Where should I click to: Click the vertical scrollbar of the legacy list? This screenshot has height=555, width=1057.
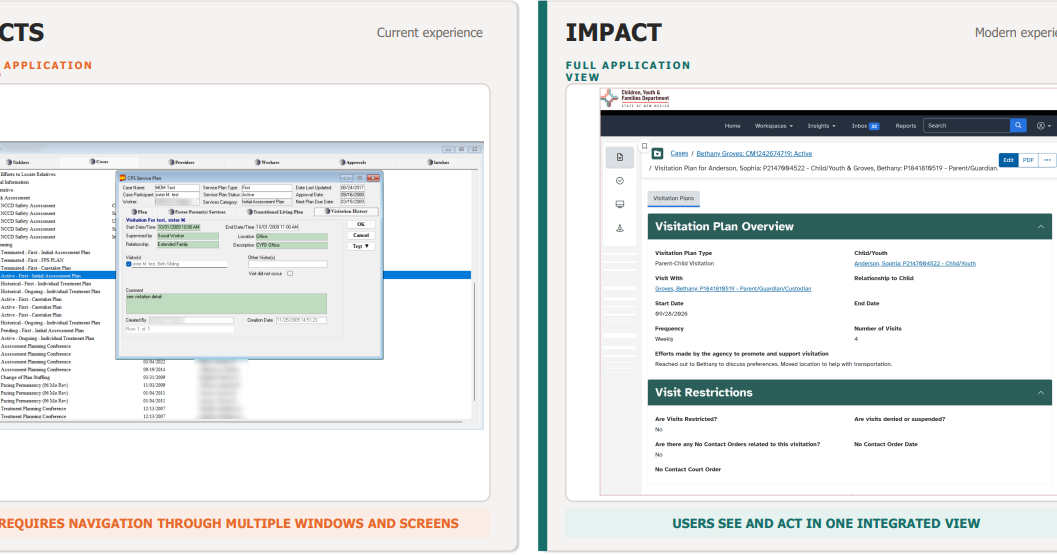coord(475,341)
